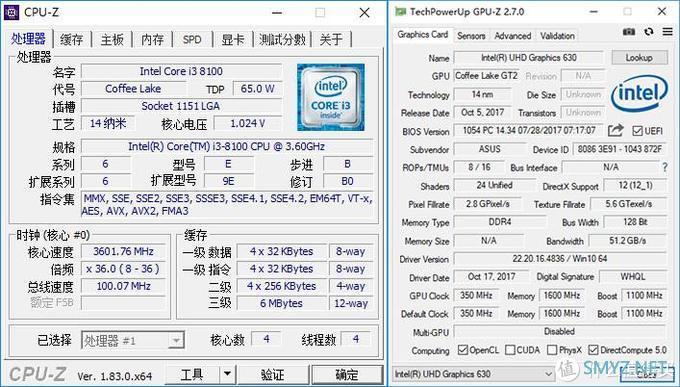Click the Release Date value Oct 5, 2017
680x387 pixels.
(x=482, y=112)
